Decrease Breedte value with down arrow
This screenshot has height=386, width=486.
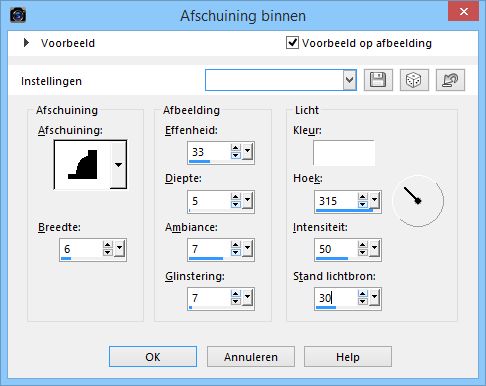point(108,253)
